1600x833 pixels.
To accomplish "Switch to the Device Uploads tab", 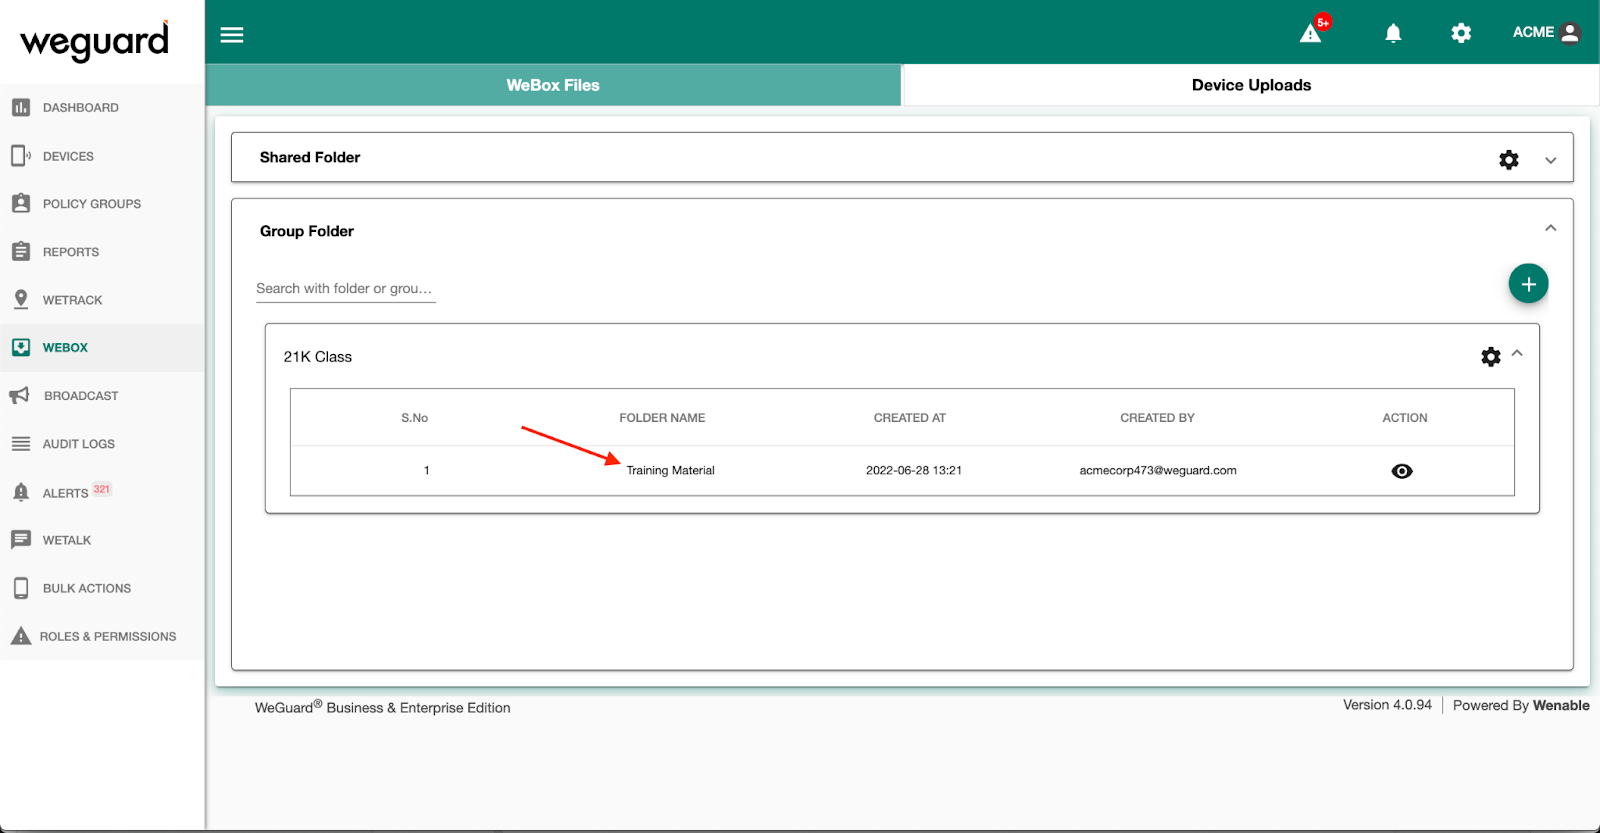I will tap(1251, 85).
